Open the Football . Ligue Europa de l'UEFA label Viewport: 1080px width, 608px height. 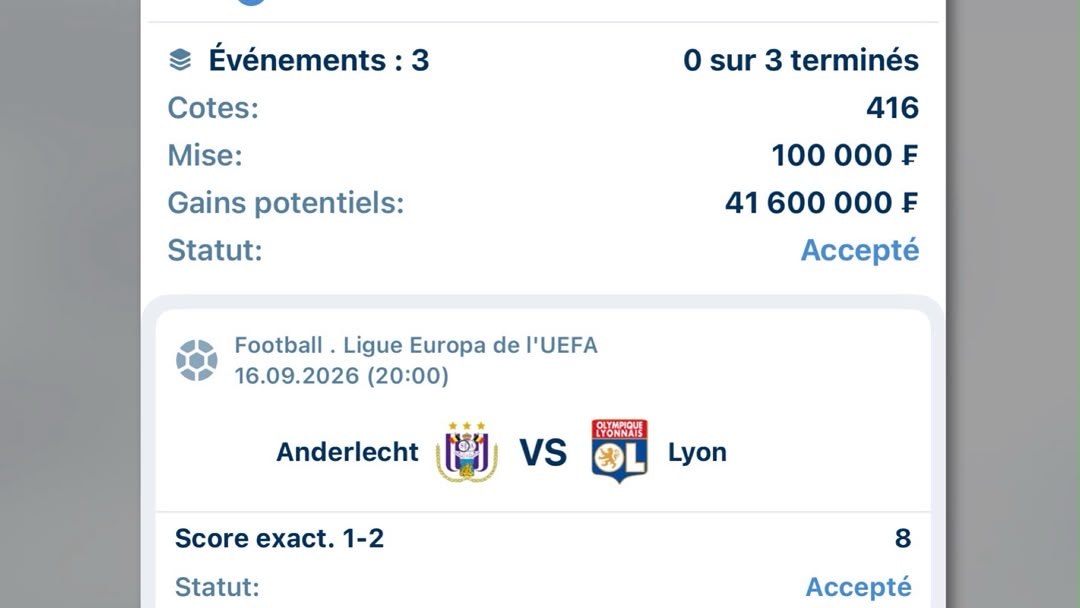(416, 345)
